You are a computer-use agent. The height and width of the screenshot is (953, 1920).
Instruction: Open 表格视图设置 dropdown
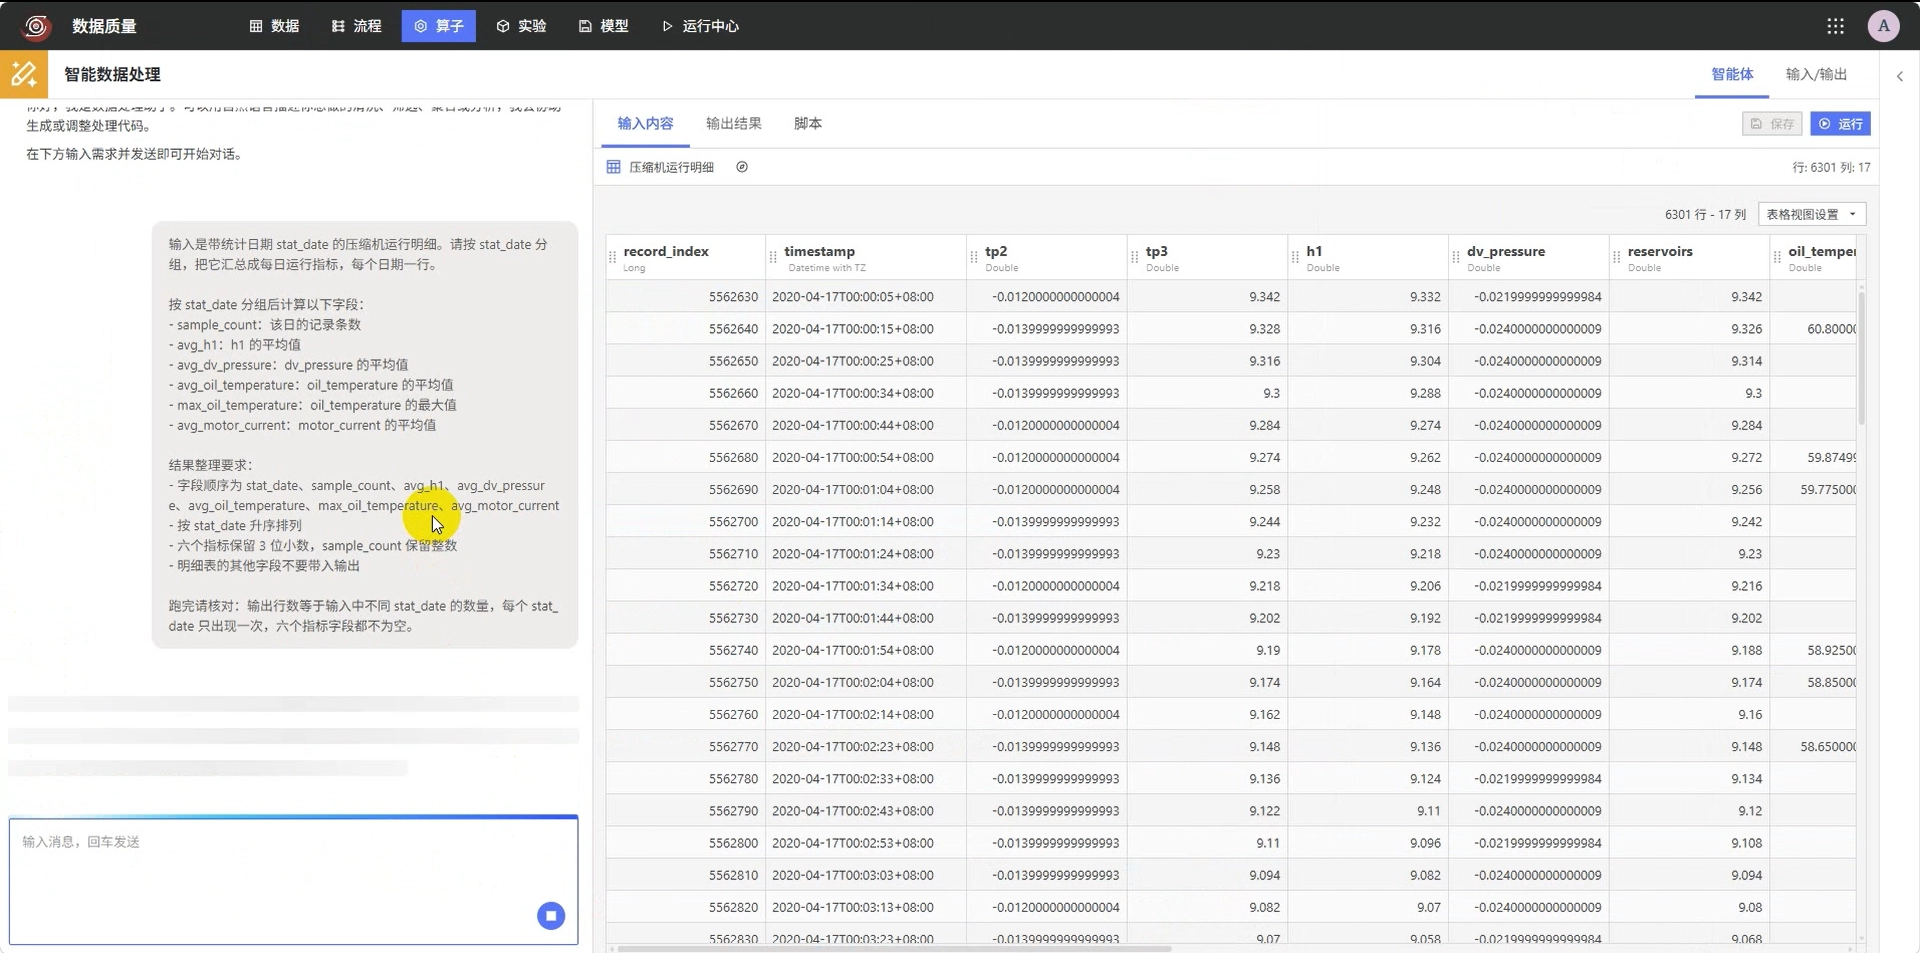(x=1811, y=214)
